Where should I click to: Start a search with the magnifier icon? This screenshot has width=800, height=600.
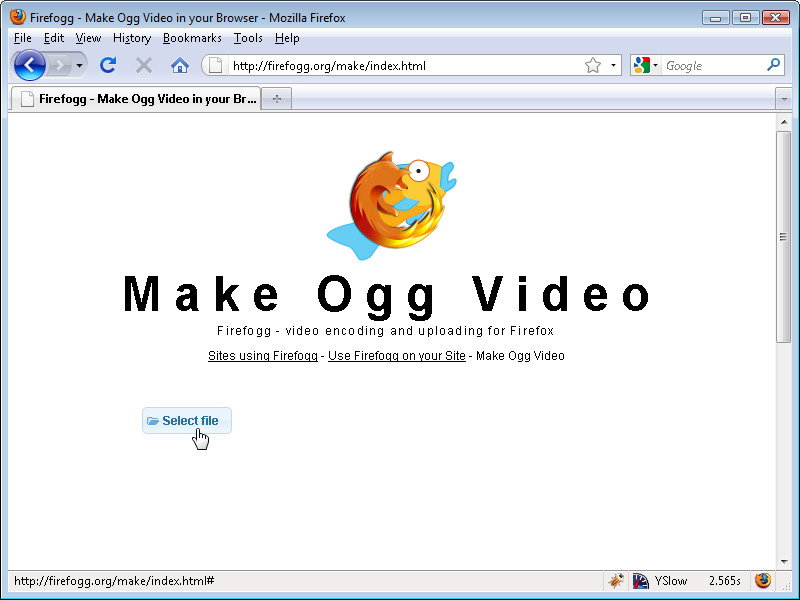(x=773, y=64)
